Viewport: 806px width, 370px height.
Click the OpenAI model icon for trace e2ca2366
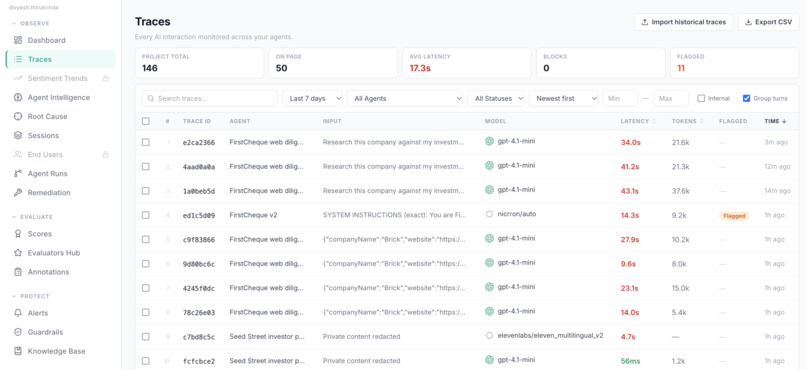click(x=489, y=141)
